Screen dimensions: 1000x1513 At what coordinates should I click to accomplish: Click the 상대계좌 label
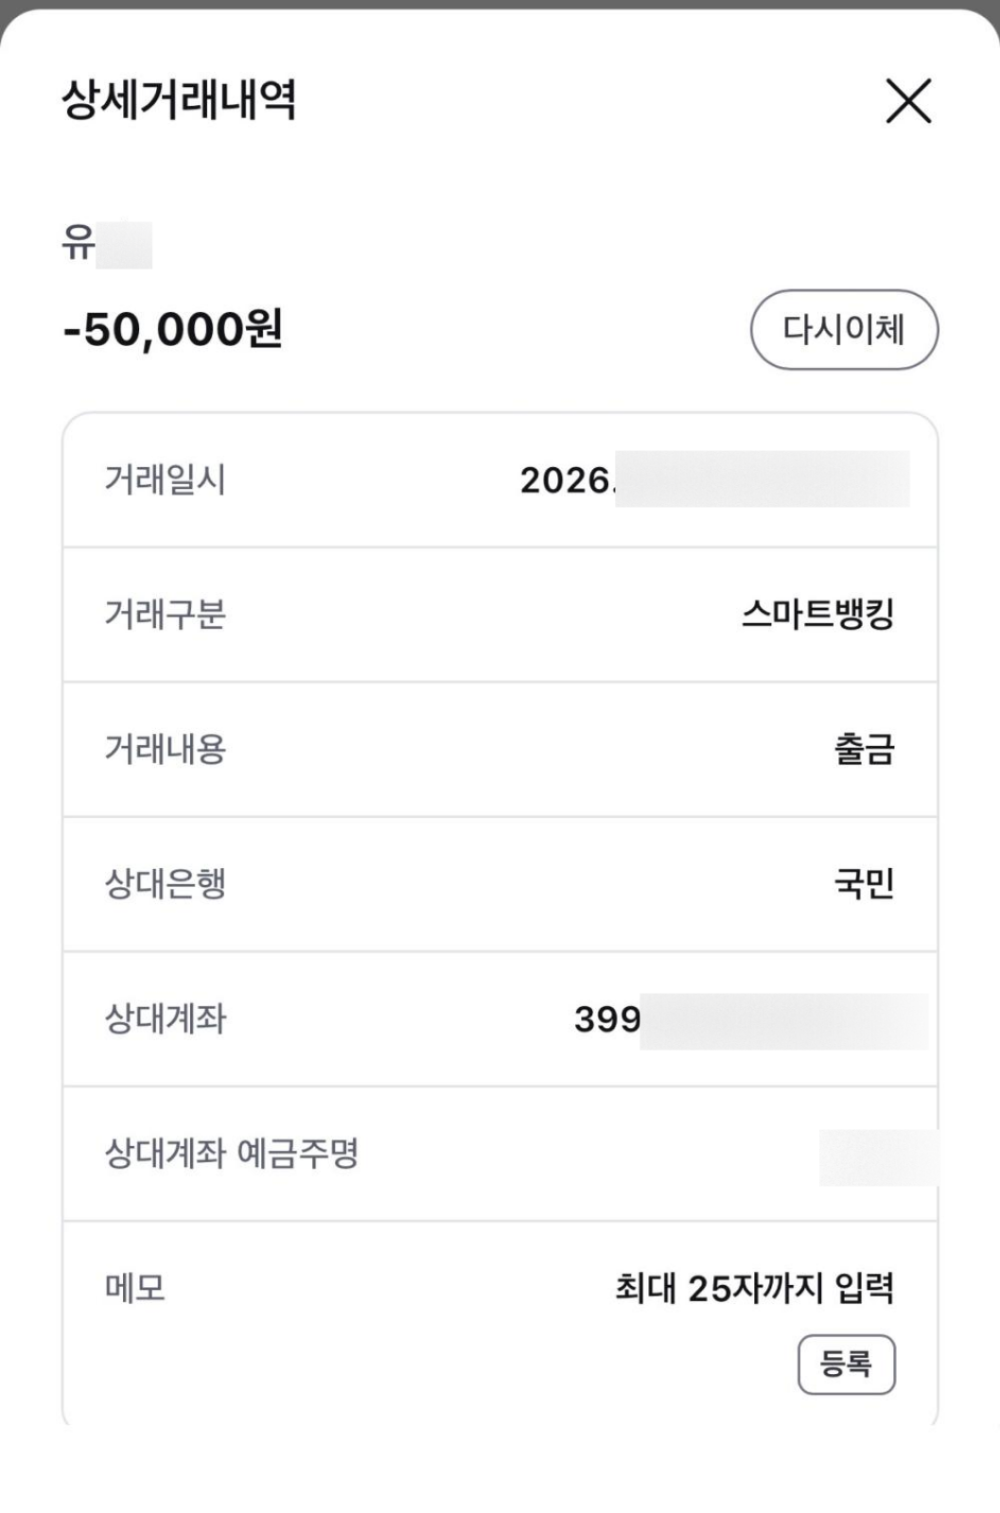[165, 1019]
